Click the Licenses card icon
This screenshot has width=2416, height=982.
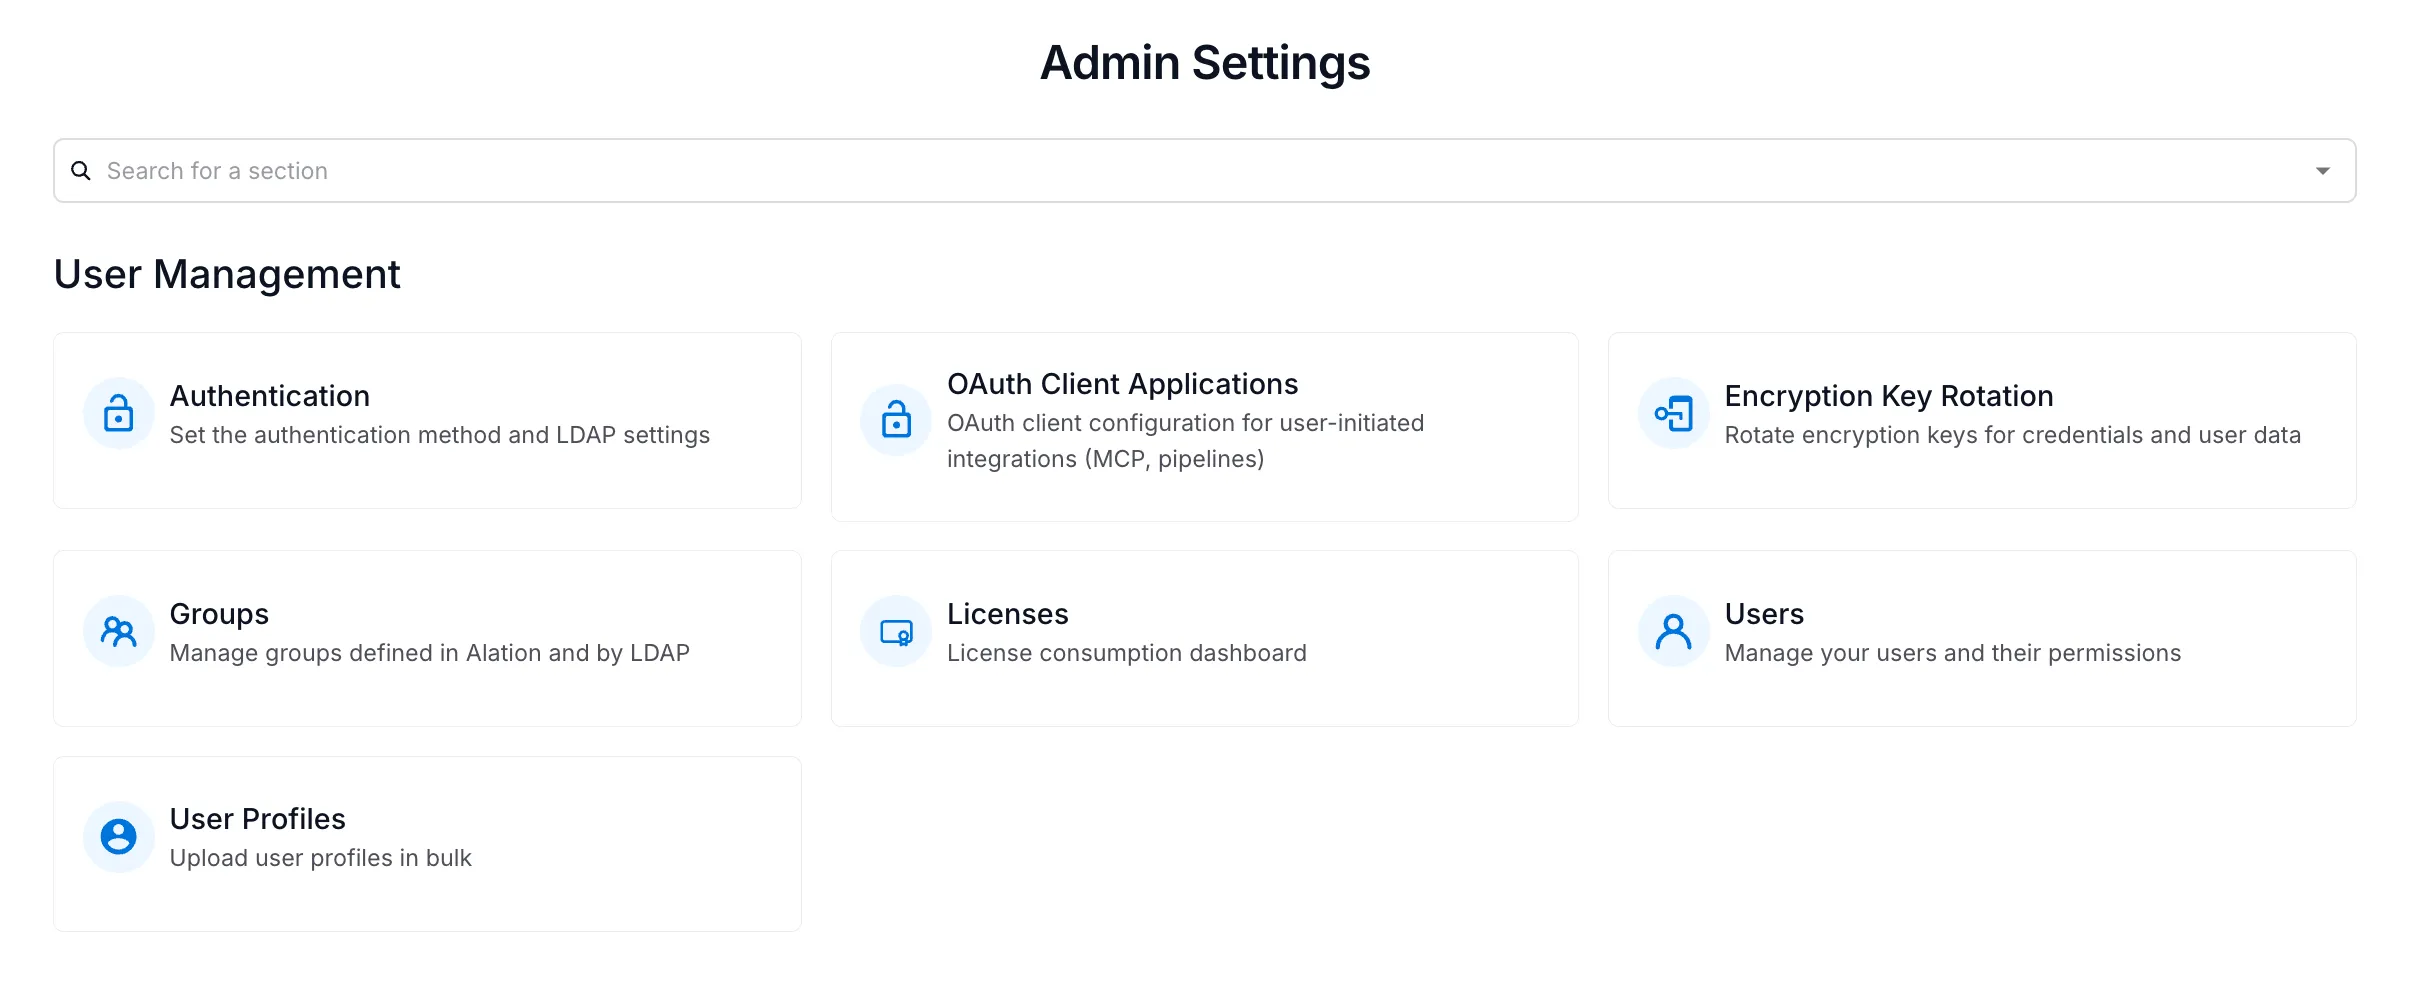[x=896, y=630]
